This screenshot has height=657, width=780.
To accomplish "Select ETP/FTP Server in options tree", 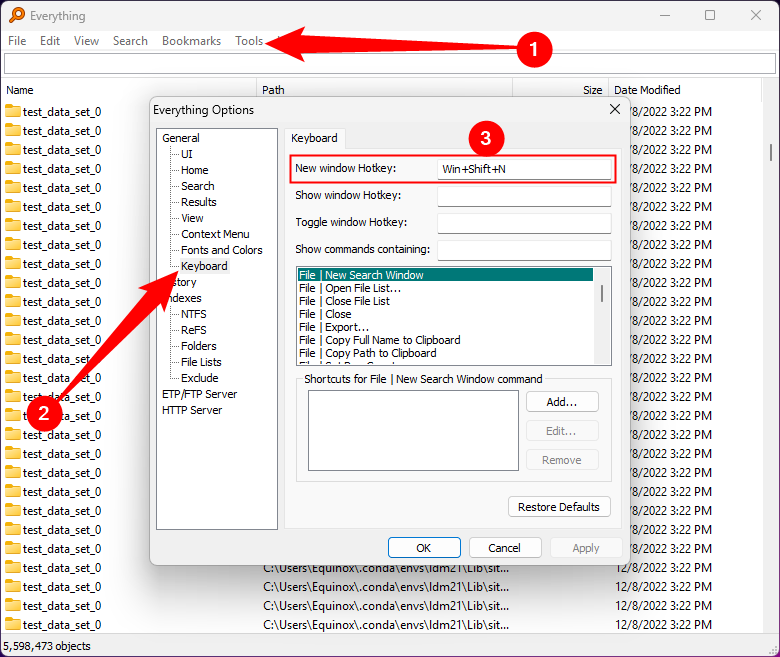I will pos(199,394).
